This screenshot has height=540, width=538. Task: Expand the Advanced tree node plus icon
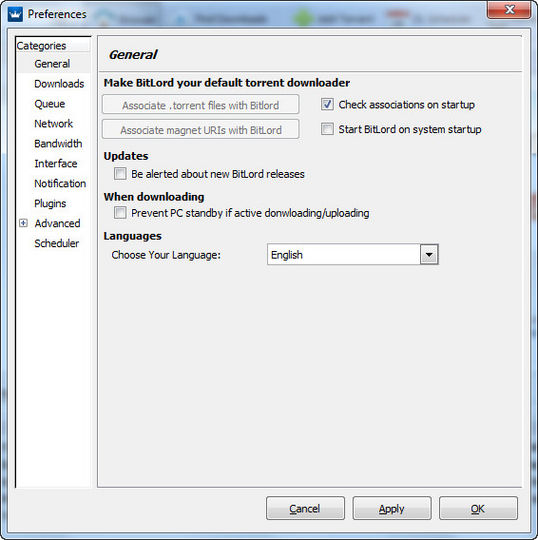coord(23,223)
